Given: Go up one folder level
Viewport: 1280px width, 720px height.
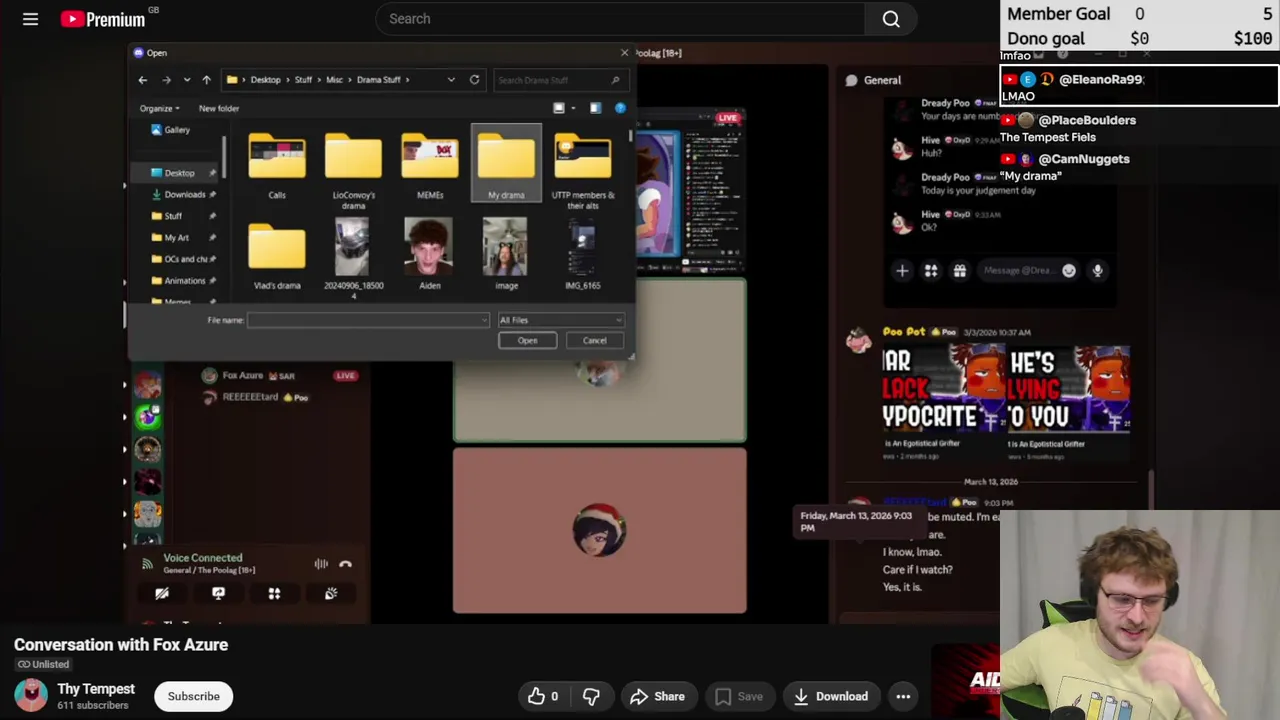Looking at the screenshot, I should (x=206, y=80).
